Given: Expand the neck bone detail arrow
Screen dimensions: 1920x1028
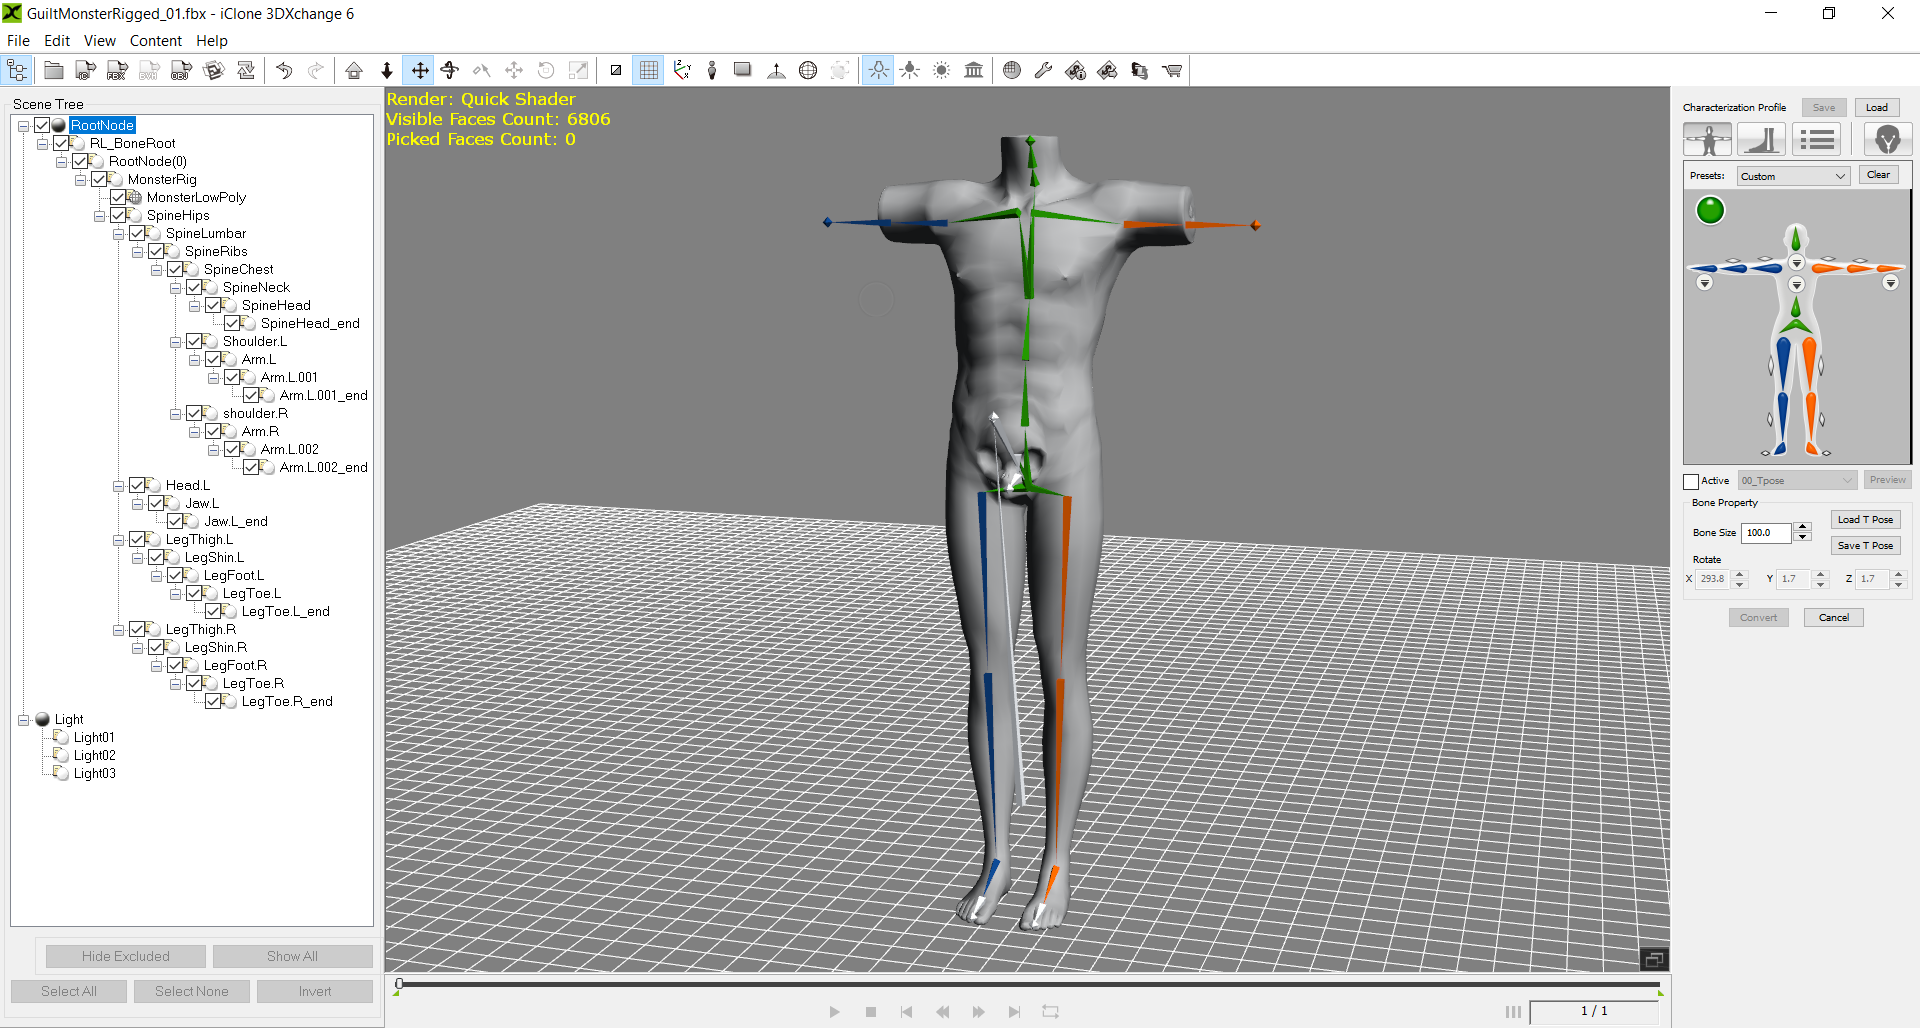Looking at the screenshot, I should tap(1796, 263).
